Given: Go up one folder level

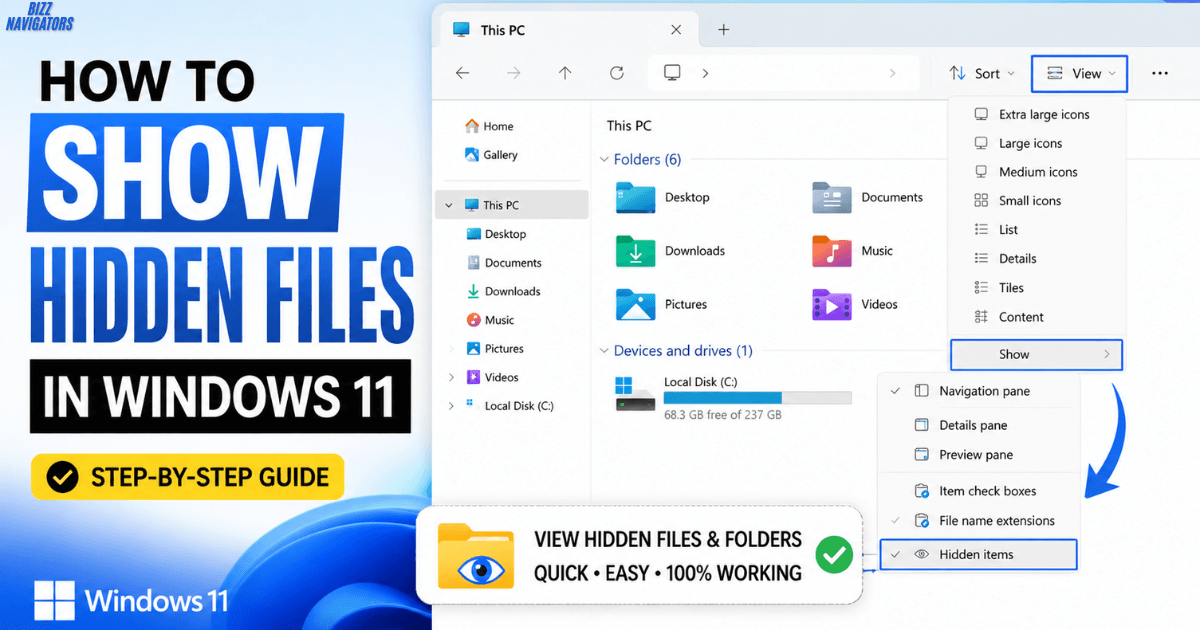Looking at the screenshot, I should coord(565,73).
